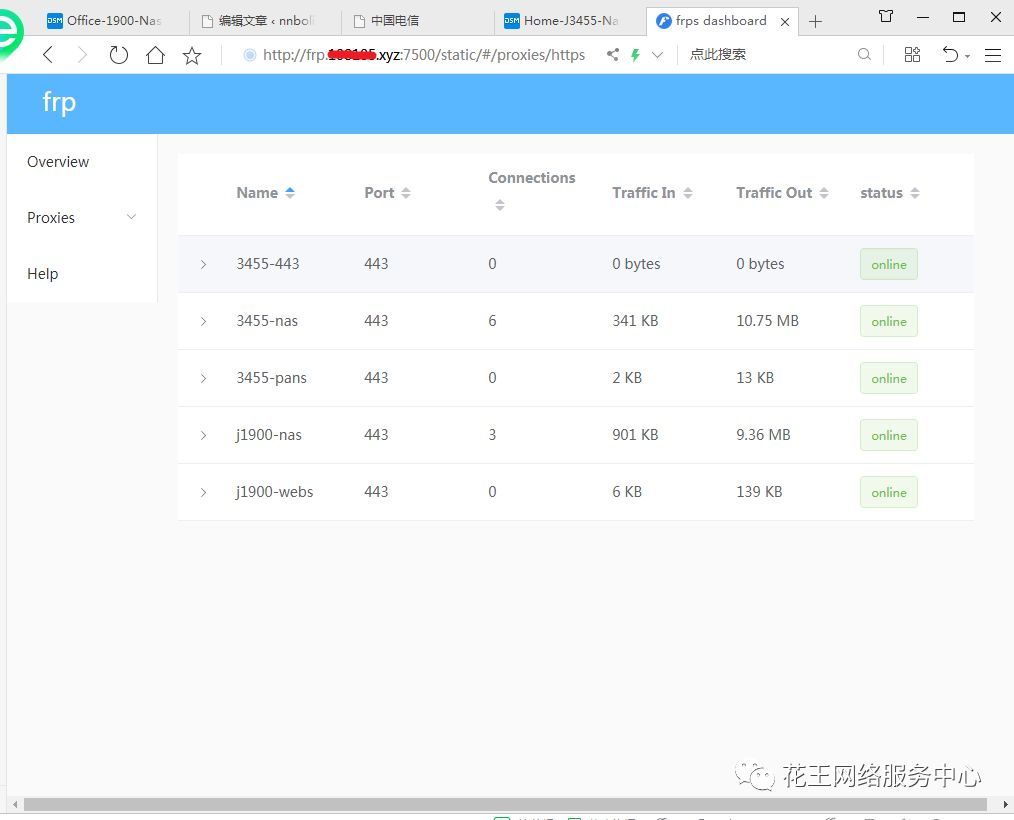This screenshot has height=820, width=1014.
Task: Open the browser apps grid icon
Action: [912, 55]
